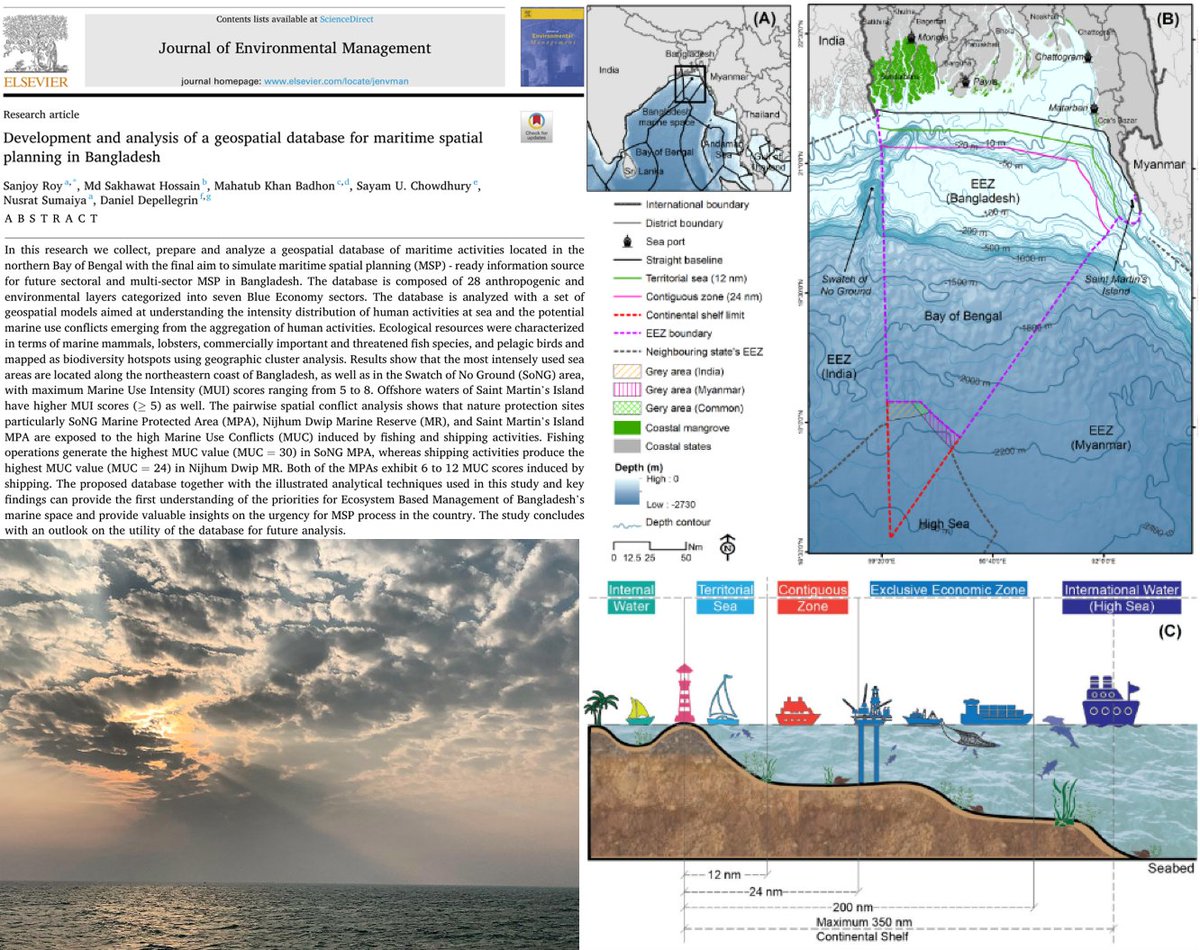1200x950 pixels.
Task: Click the Coastal mangrove green swatch
Action: coord(627,427)
